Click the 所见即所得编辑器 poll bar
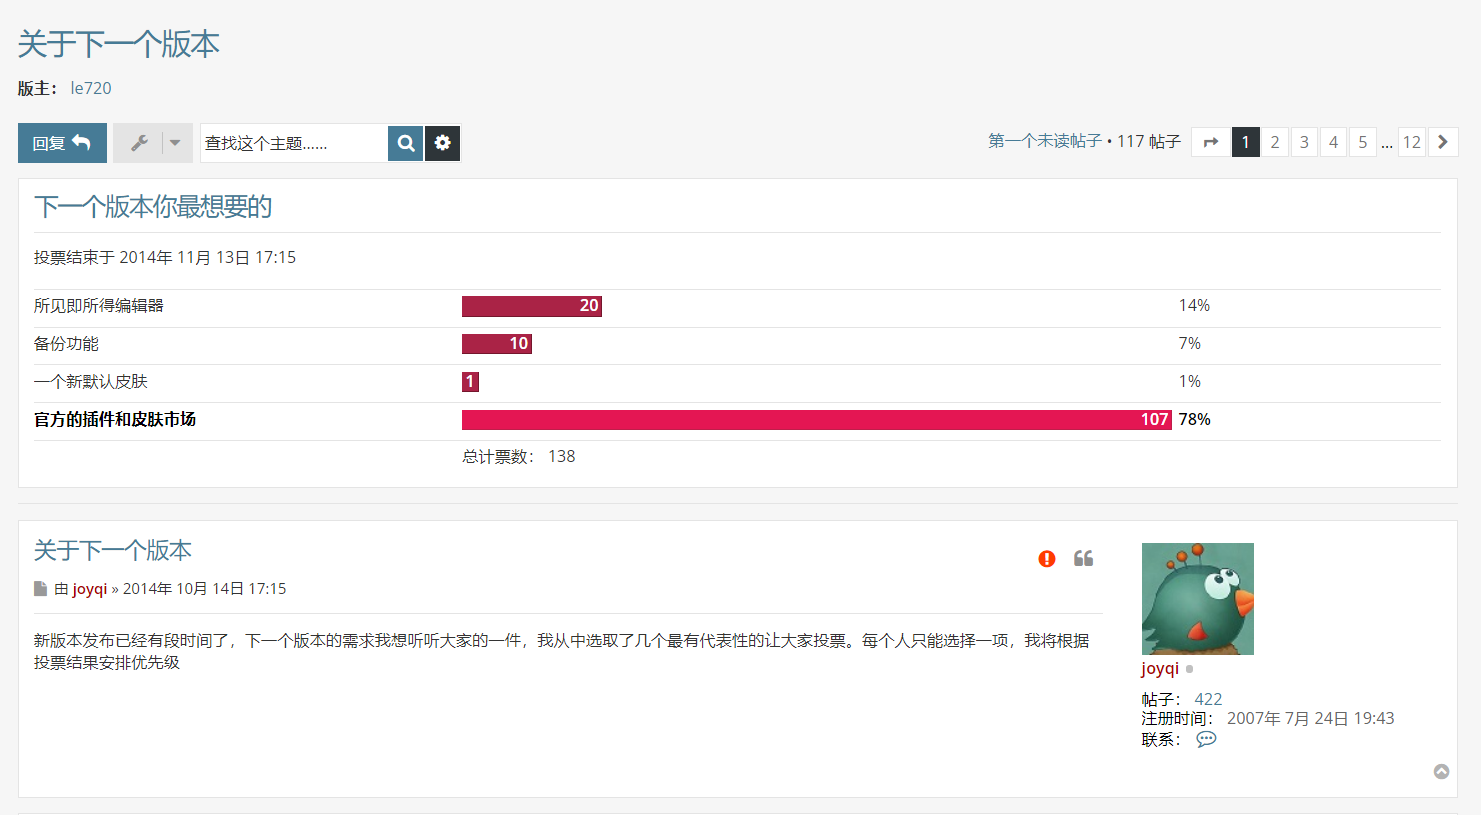Image resolution: width=1481 pixels, height=815 pixels. tap(532, 306)
